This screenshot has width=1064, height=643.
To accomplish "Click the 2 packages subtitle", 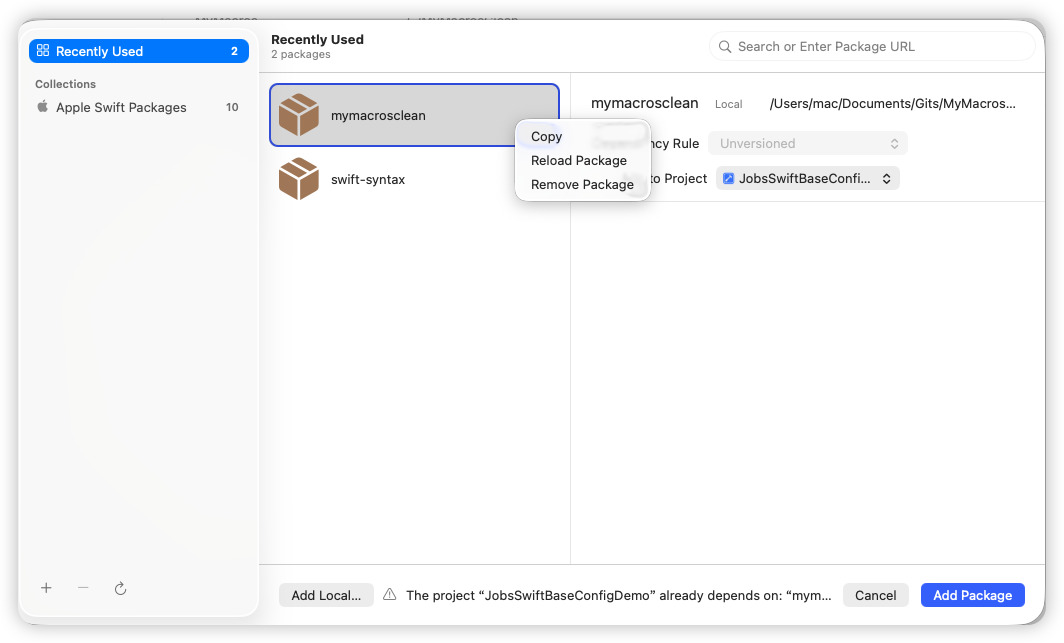I will (x=301, y=54).
